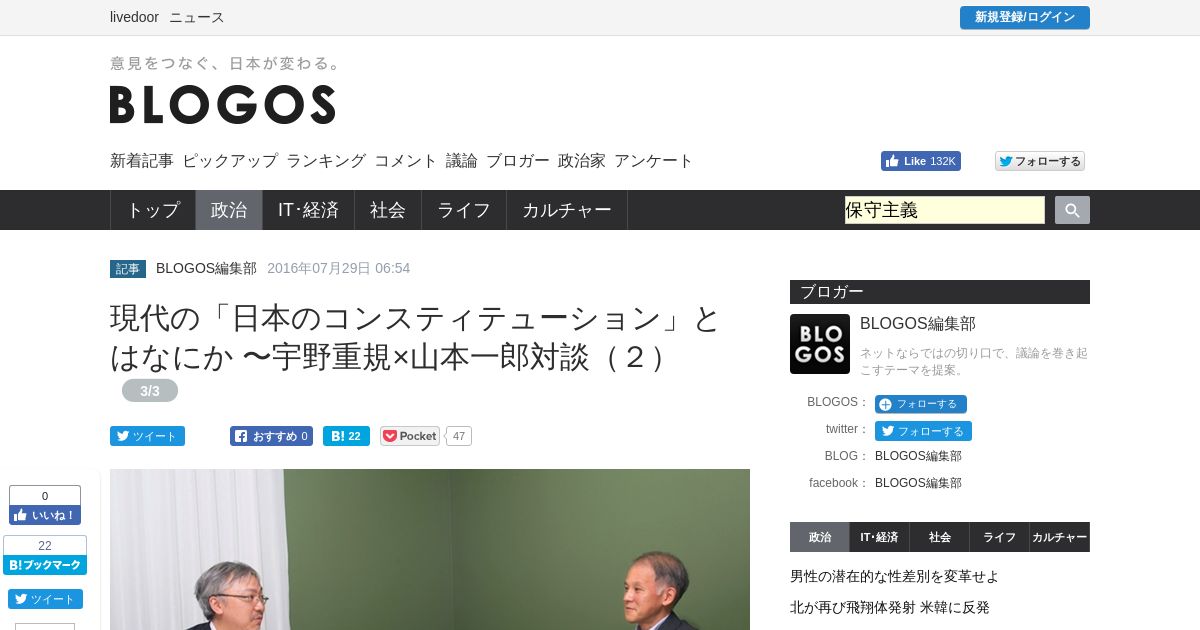Click the BLOGOS logo
The image size is (1200, 630).
pos(222,104)
